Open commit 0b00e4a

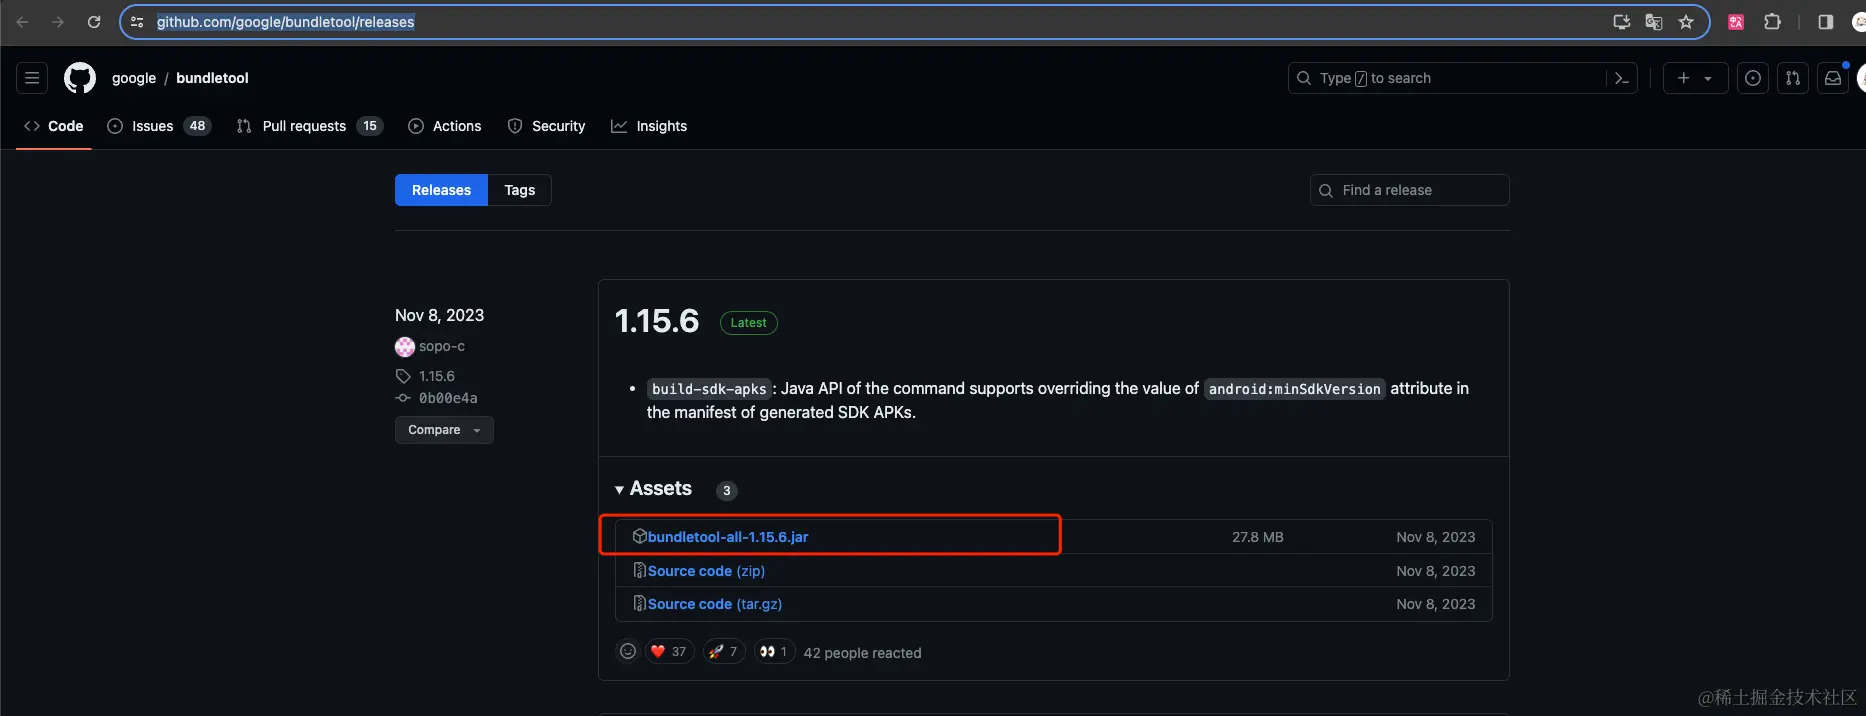pos(448,398)
